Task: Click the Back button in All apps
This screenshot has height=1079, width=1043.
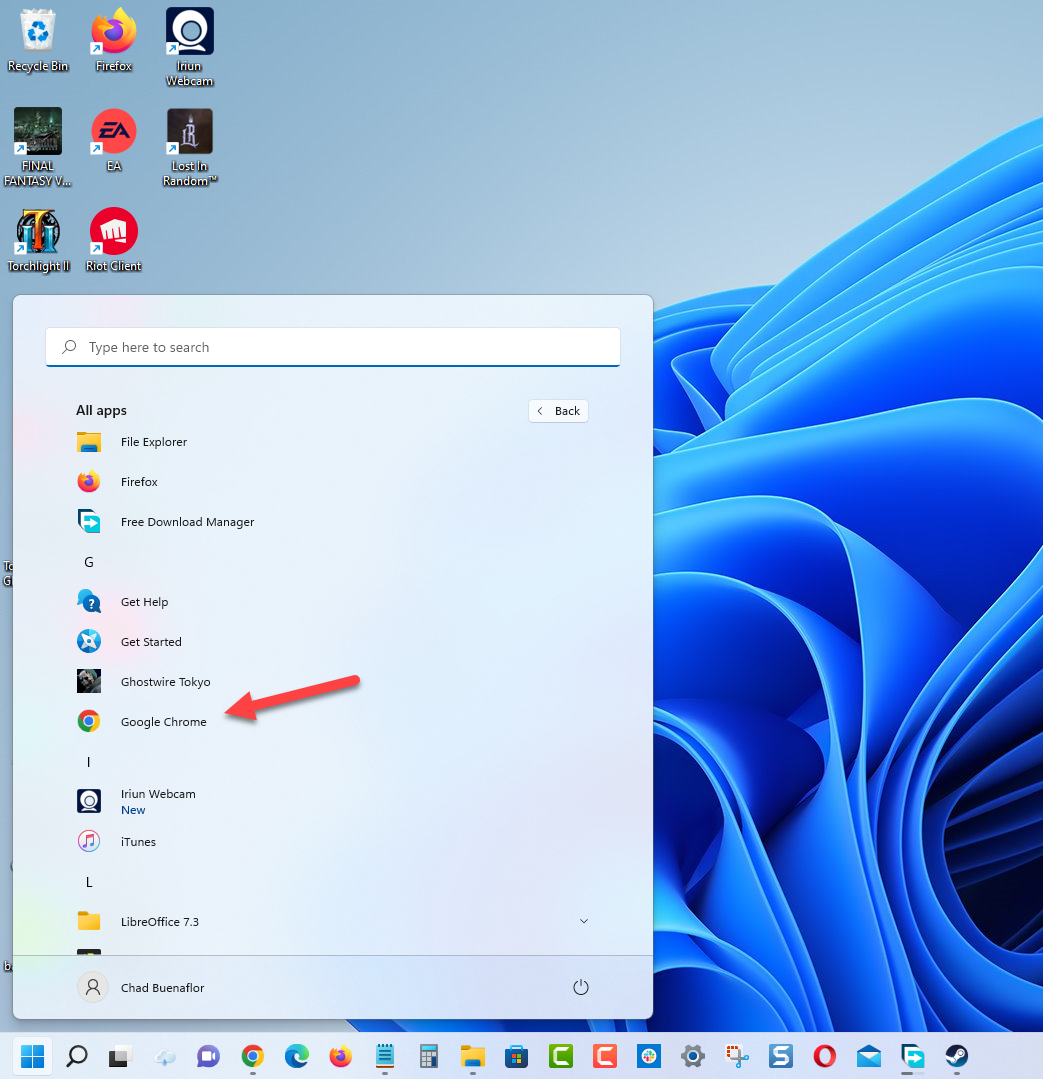Action: coord(558,411)
